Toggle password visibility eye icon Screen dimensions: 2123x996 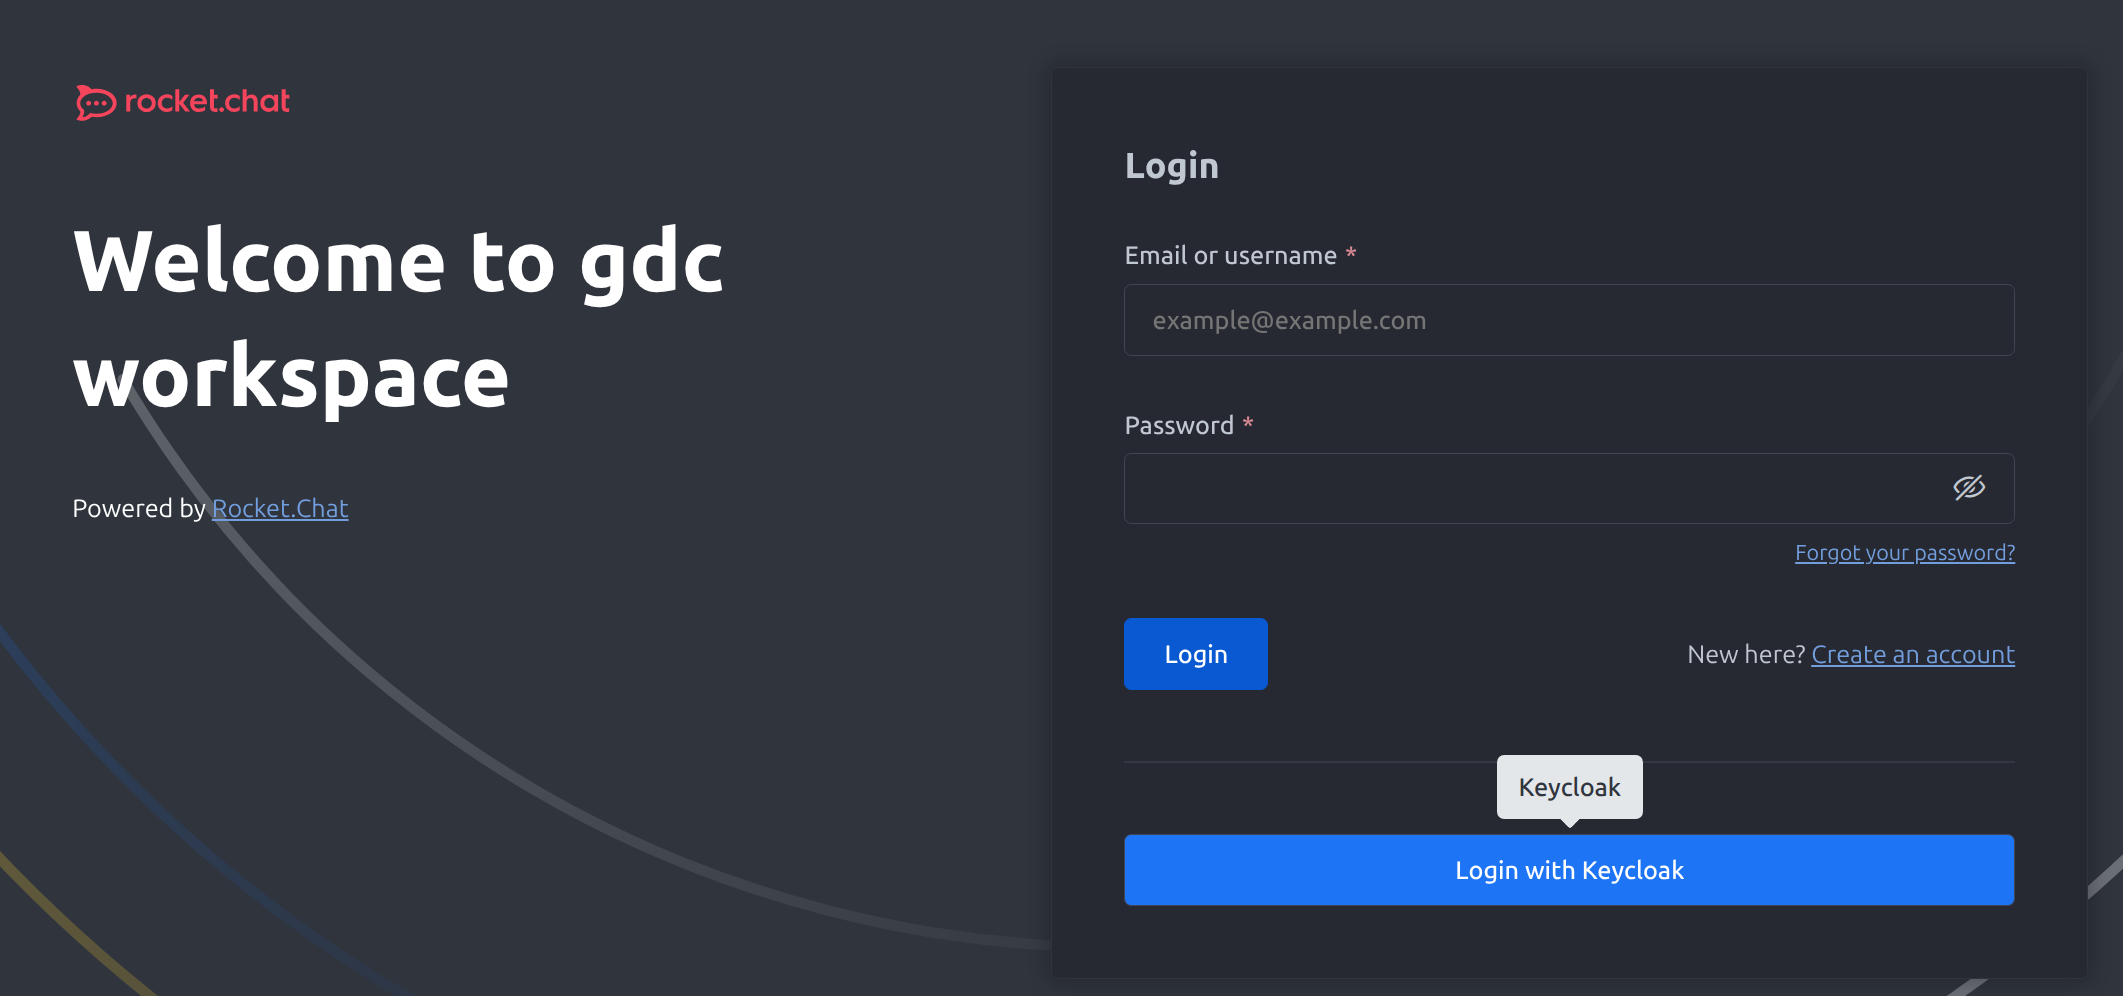tap(1969, 488)
